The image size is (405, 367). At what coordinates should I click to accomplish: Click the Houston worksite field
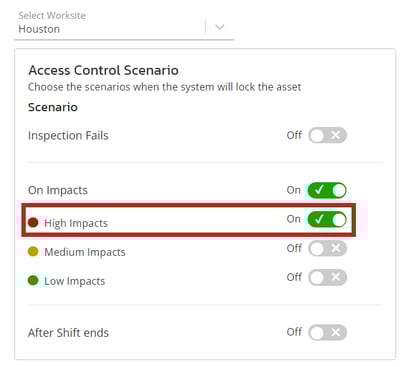click(124, 25)
